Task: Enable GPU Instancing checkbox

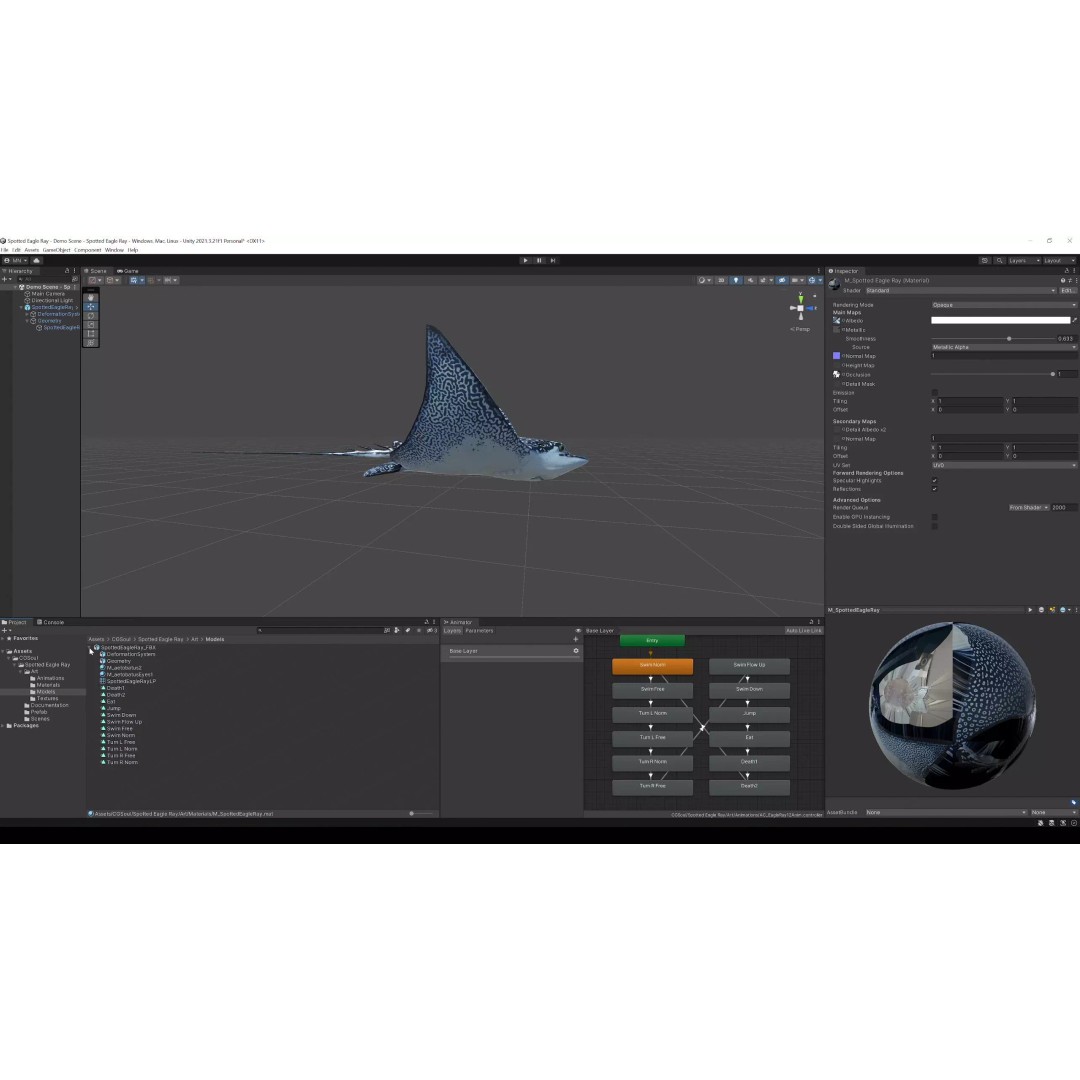Action: 935,517
